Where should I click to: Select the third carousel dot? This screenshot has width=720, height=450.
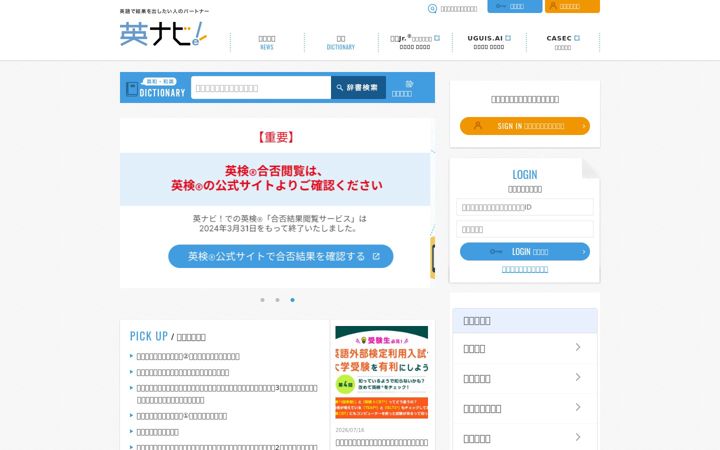(x=292, y=300)
